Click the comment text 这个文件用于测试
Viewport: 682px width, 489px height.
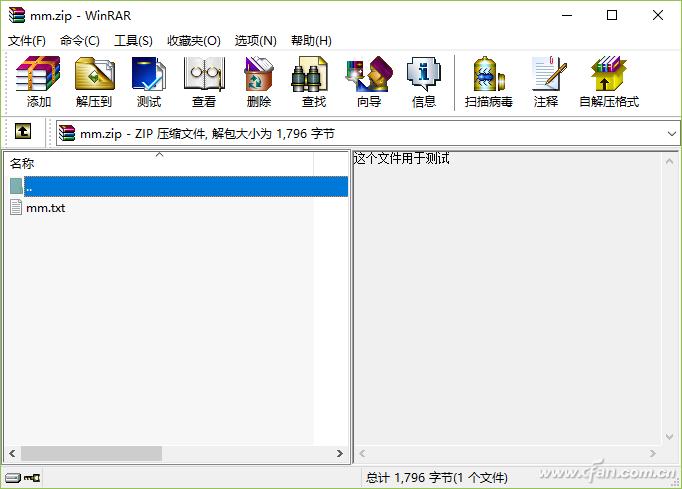point(401,158)
